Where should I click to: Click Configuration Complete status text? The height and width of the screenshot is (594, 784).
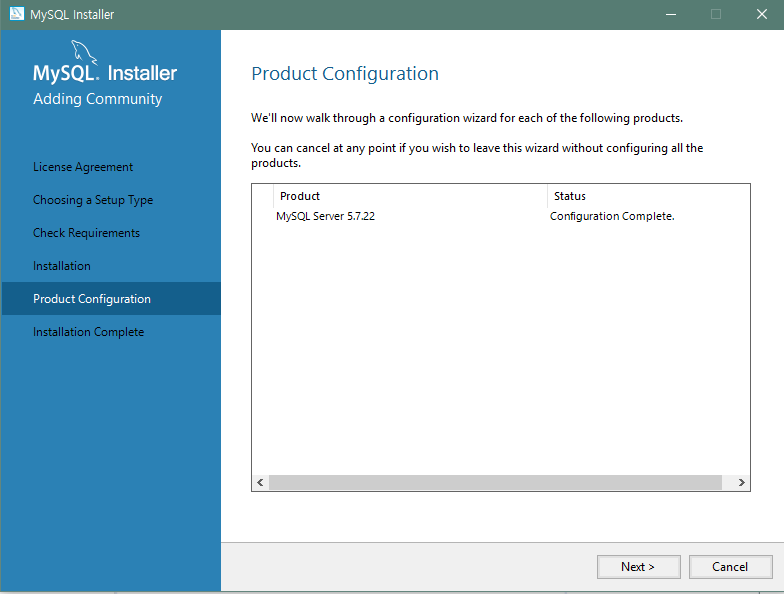click(x=612, y=216)
